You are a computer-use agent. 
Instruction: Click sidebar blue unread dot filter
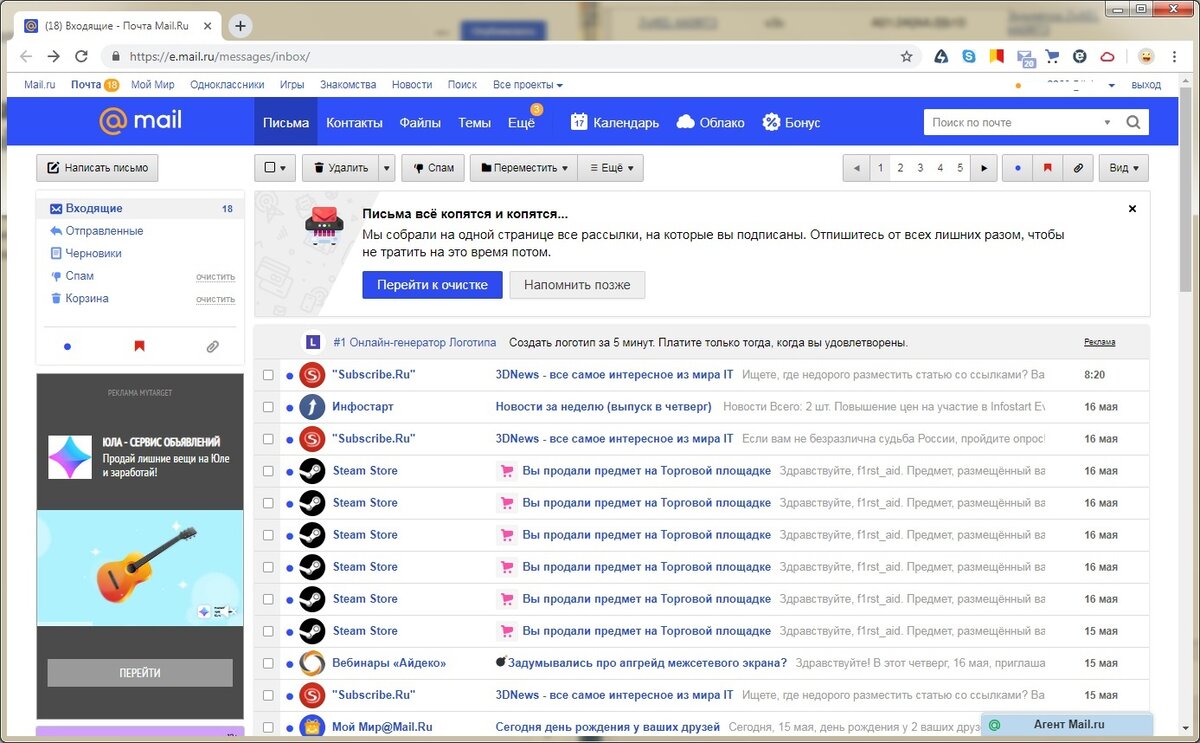click(x=67, y=346)
